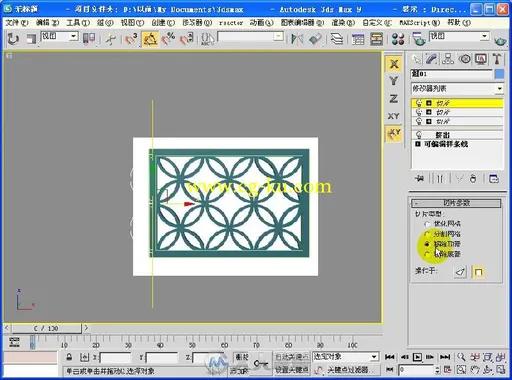Open the Animation menu (动画)

click(262, 22)
